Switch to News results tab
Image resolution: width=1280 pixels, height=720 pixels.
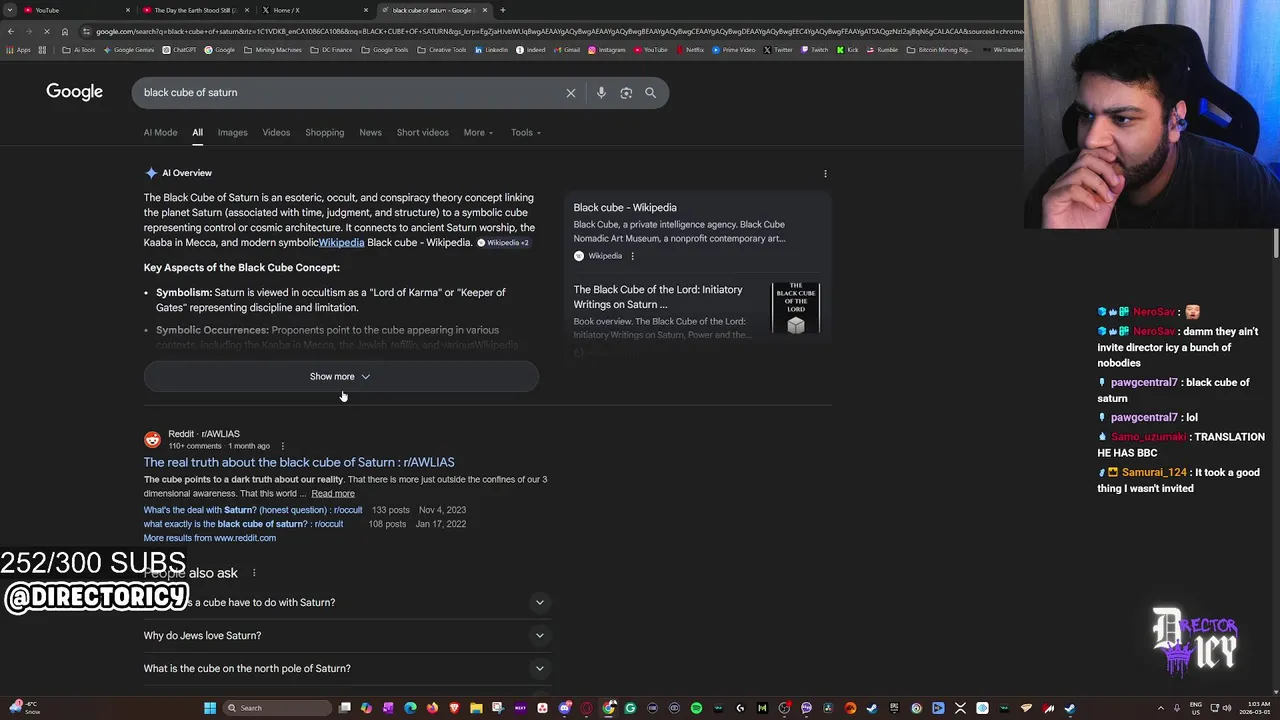pyautogui.click(x=370, y=133)
